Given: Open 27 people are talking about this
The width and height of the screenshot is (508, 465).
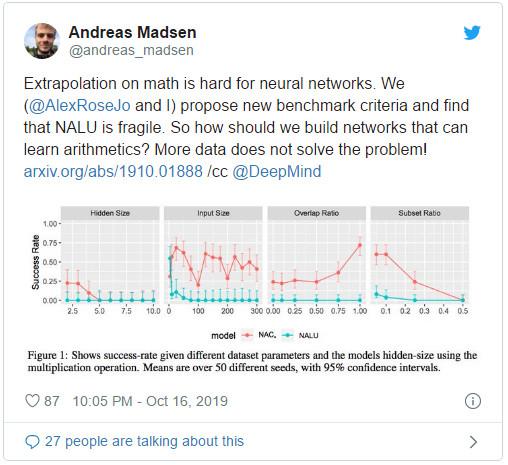Looking at the screenshot, I should click(144, 441).
